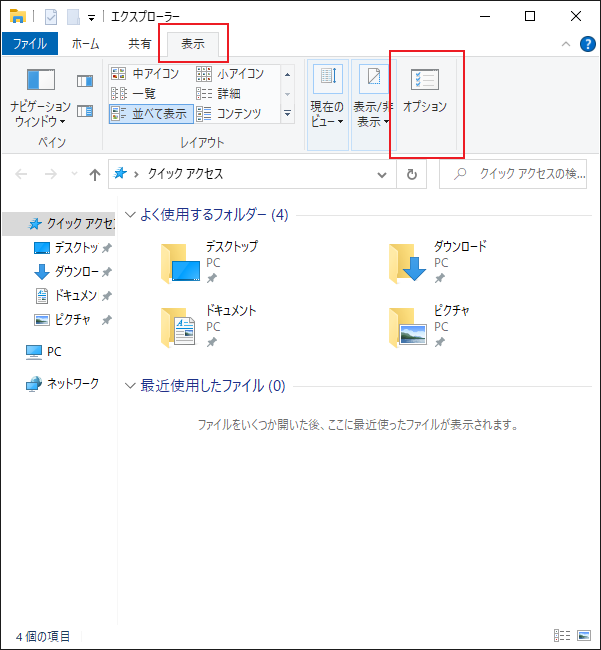Click the Up arrow navigation button
Viewport: 601px width, 650px height.
95,174
